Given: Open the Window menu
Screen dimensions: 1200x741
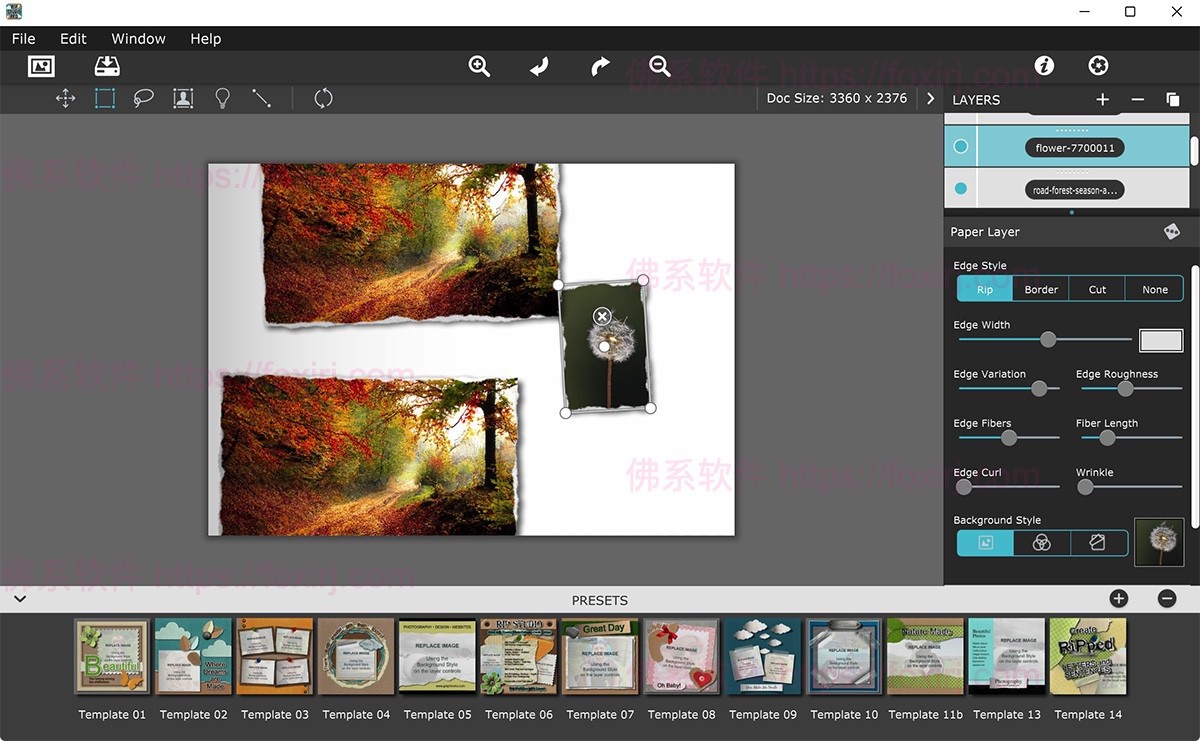Looking at the screenshot, I should click(137, 38).
